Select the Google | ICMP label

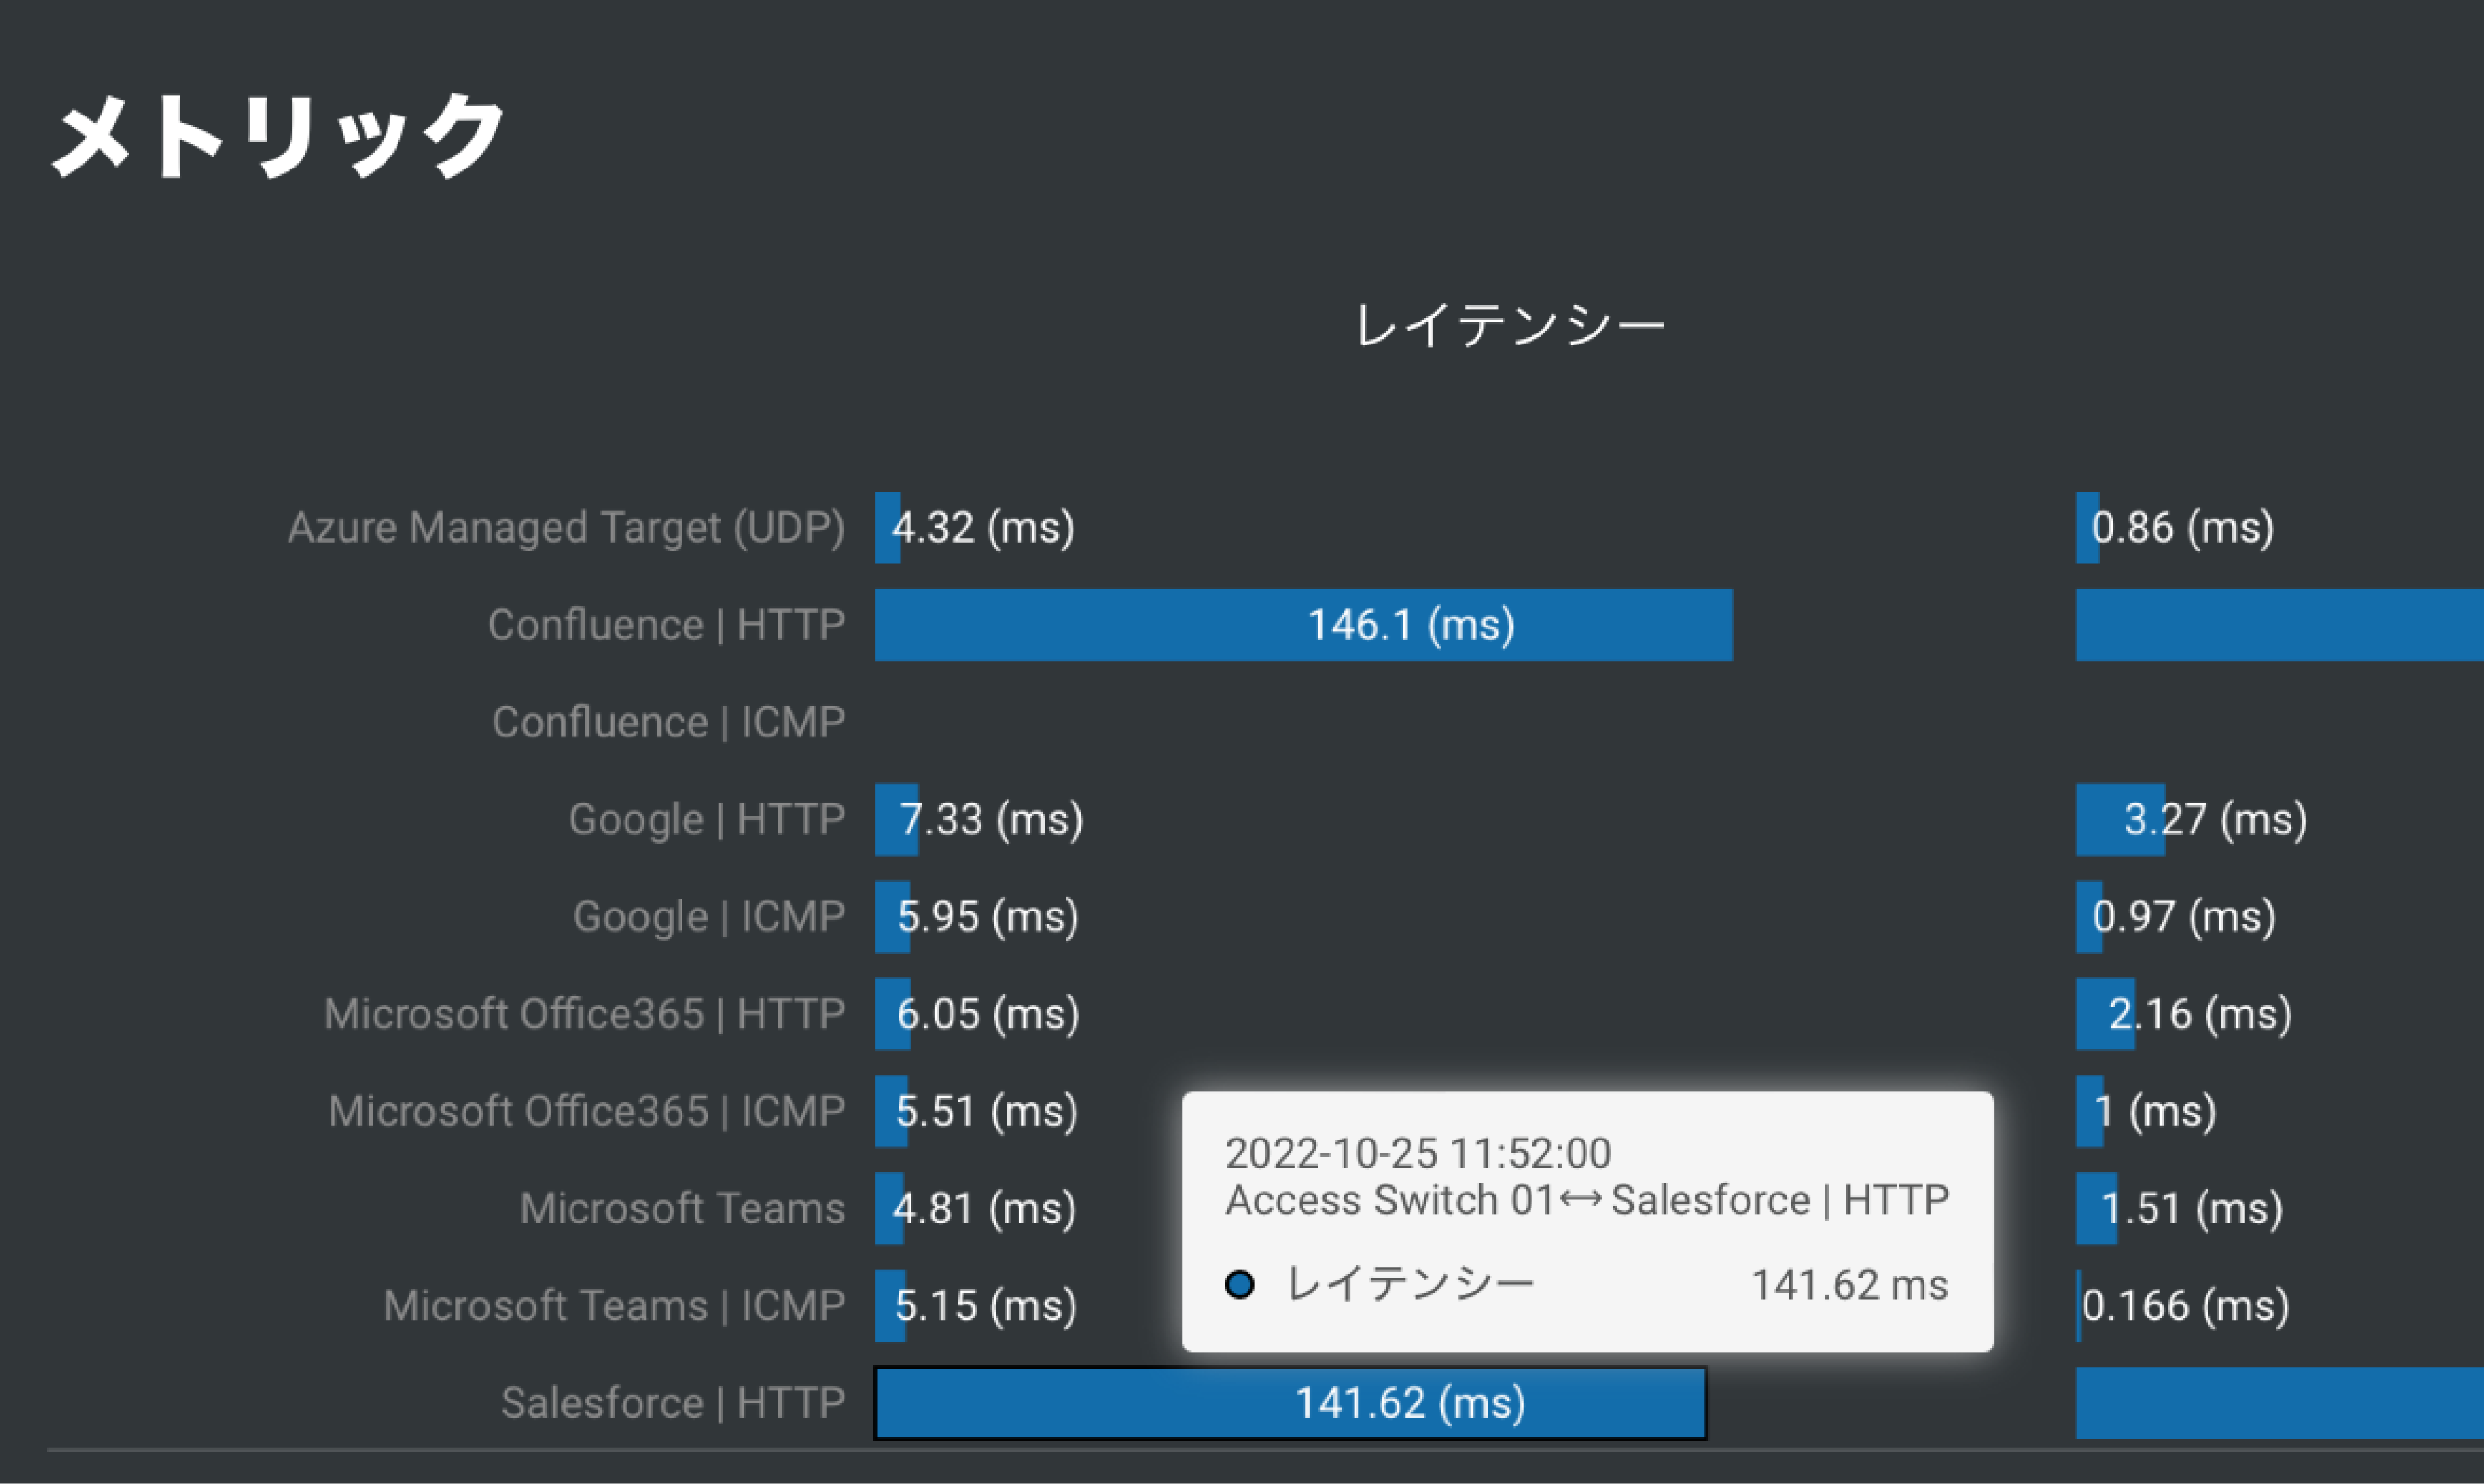(708, 916)
